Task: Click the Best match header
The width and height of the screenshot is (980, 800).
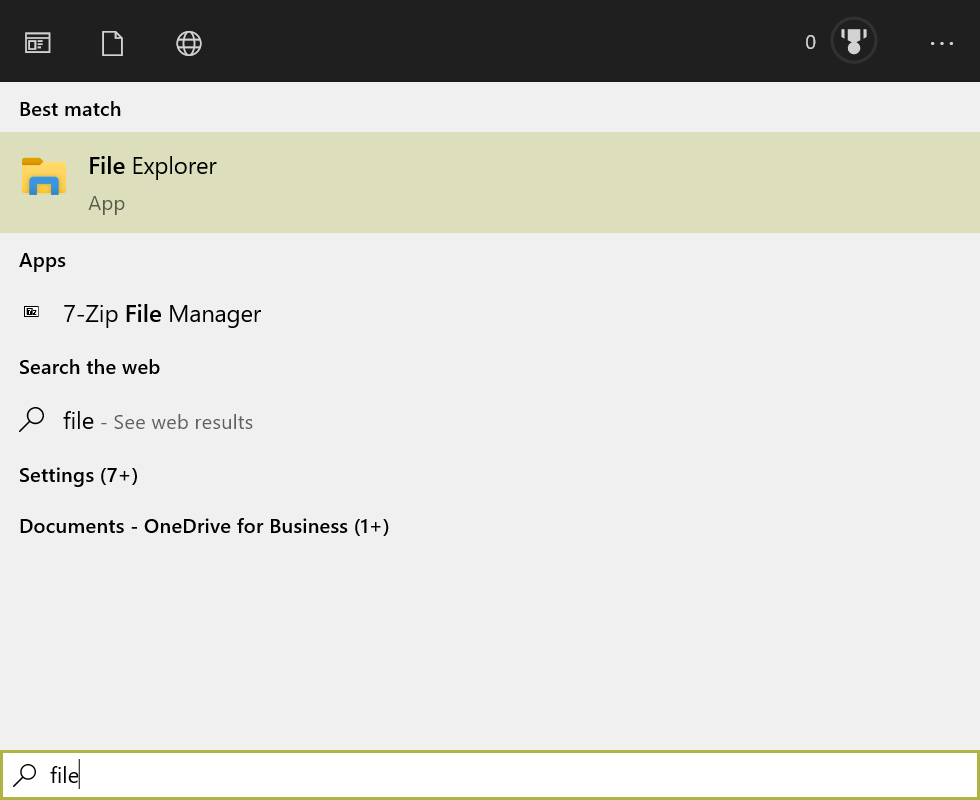Action: [x=70, y=109]
